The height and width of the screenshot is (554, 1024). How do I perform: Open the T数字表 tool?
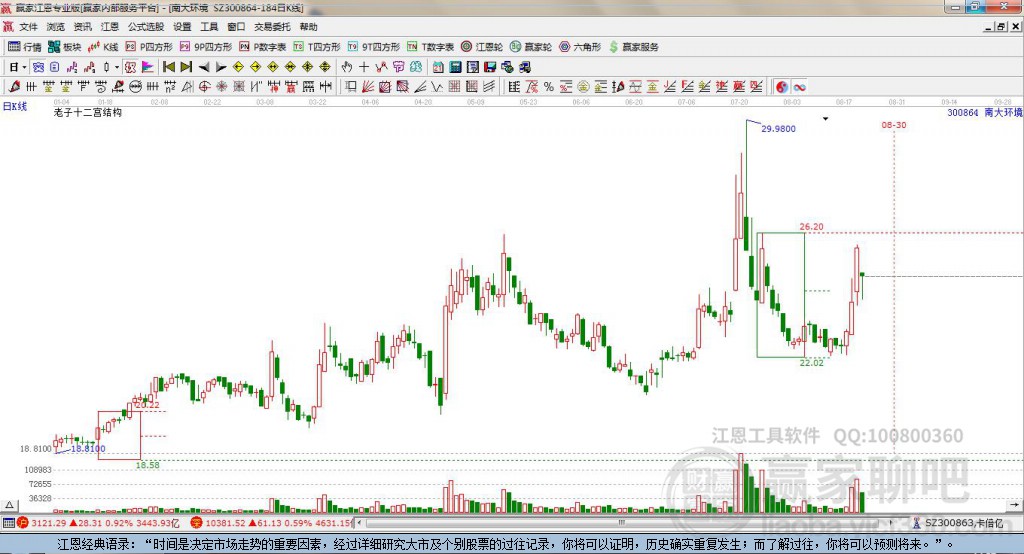[x=430, y=47]
